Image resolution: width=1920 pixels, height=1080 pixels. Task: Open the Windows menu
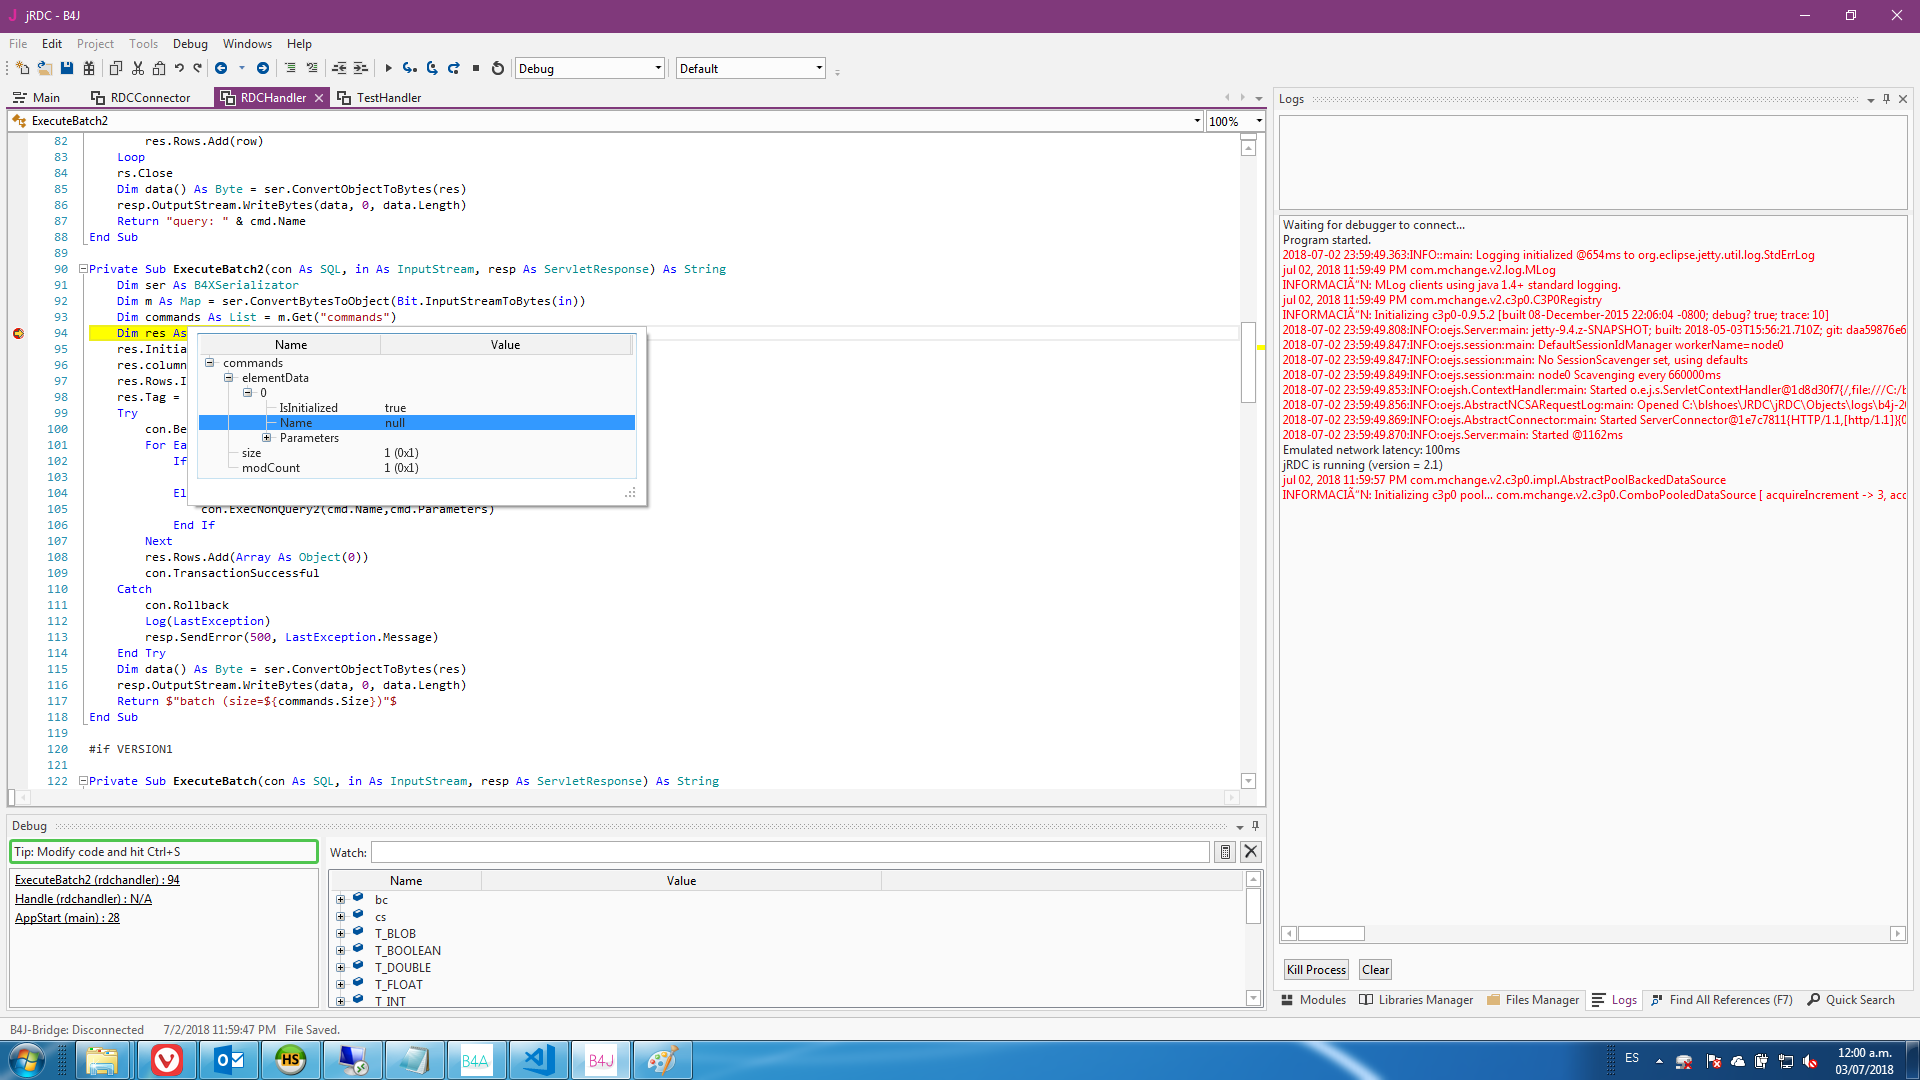point(247,44)
